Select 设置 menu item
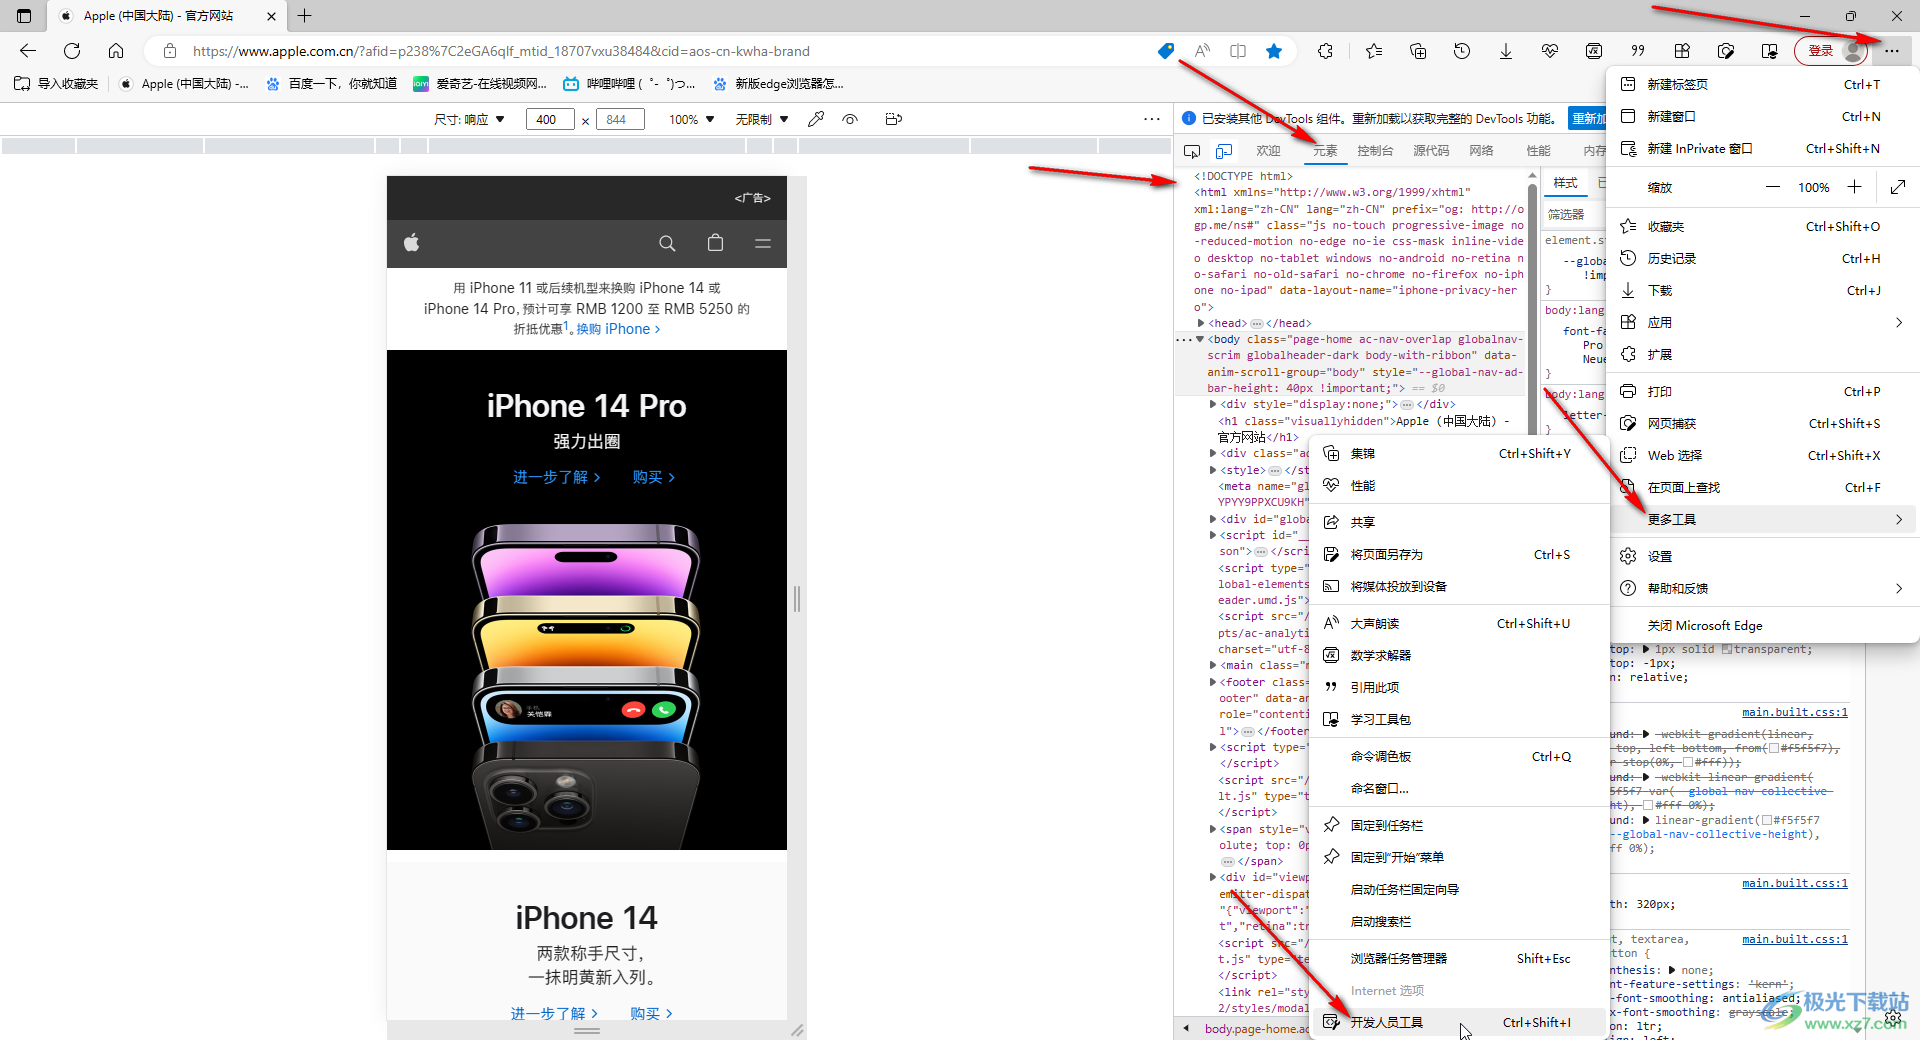This screenshot has width=1920, height=1040. pyautogui.click(x=1764, y=556)
